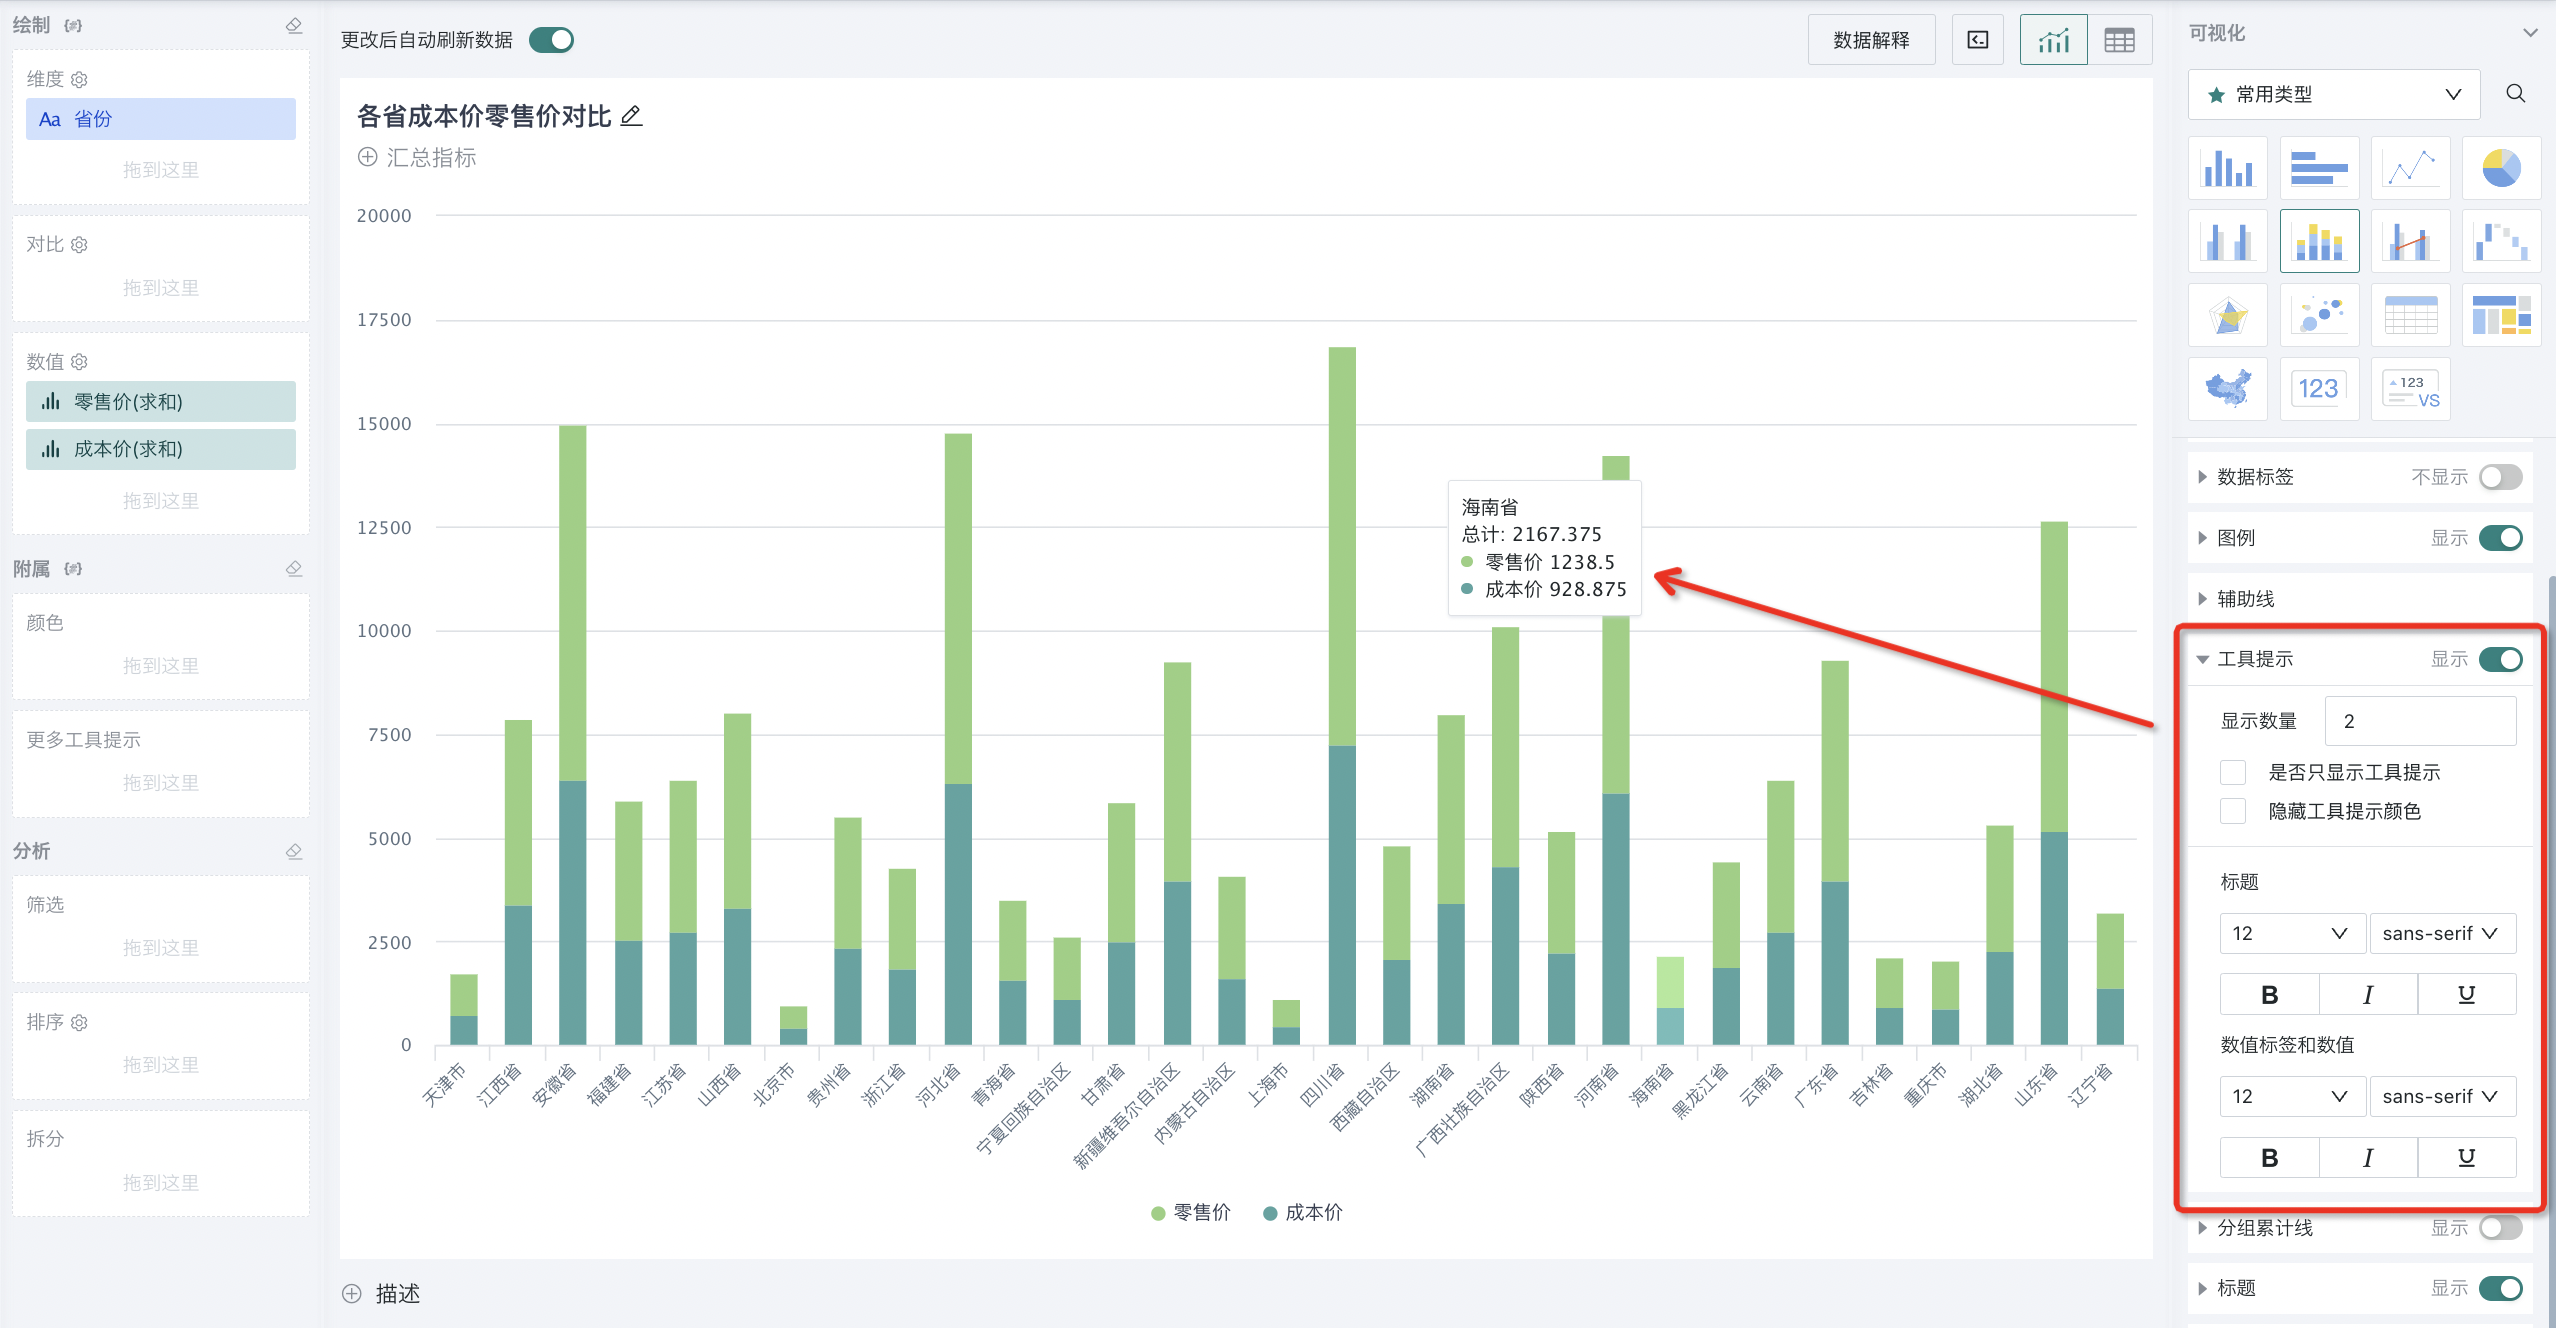Select the 省份 dimension field
The height and width of the screenshot is (1328, 2556).
tap(161, 119)
